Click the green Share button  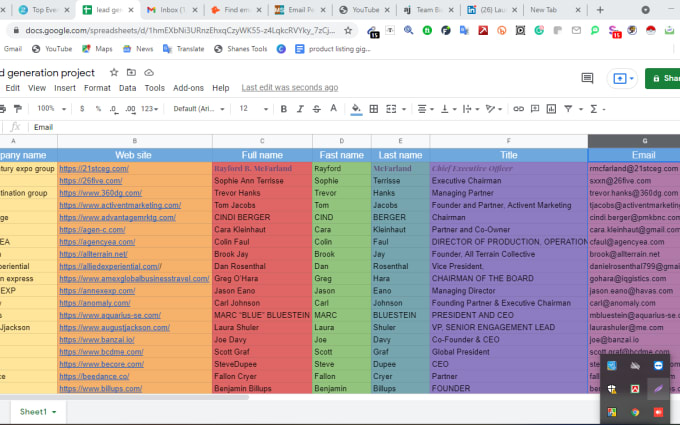pos(663,78)
